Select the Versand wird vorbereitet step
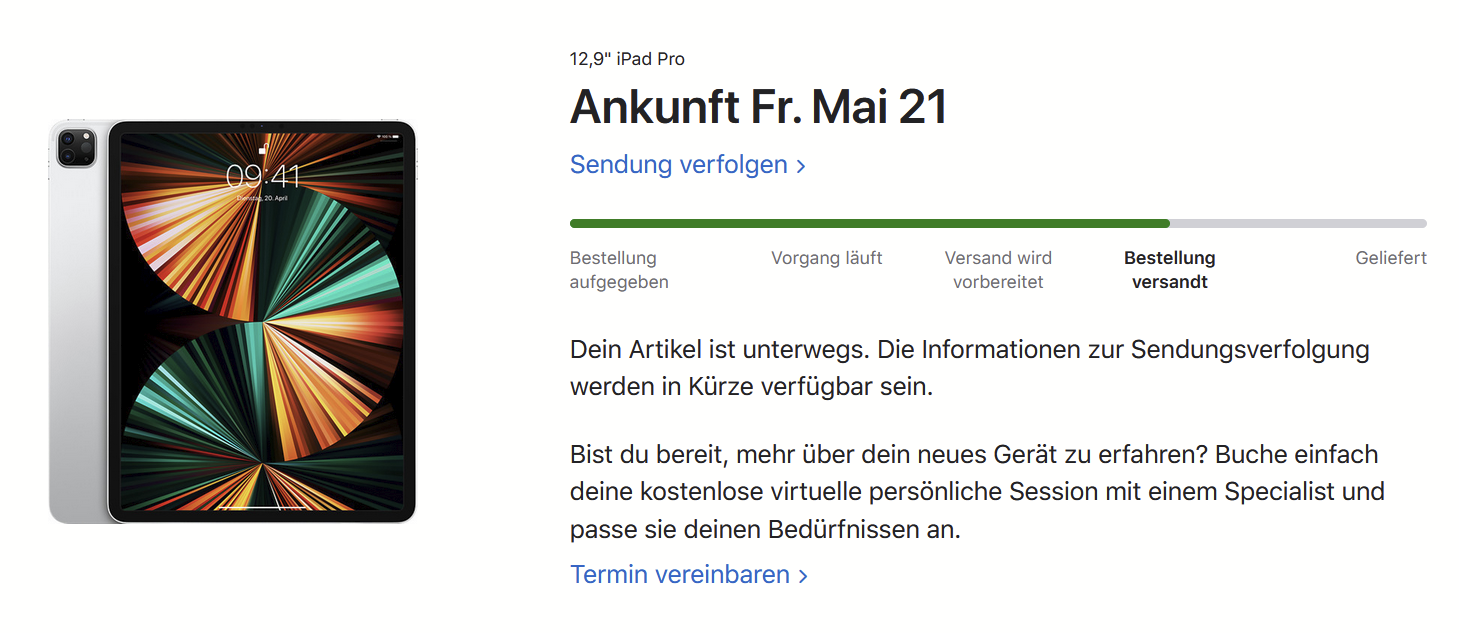The height and width of the screenshot is (633, 1459). [x=998, y=270]
